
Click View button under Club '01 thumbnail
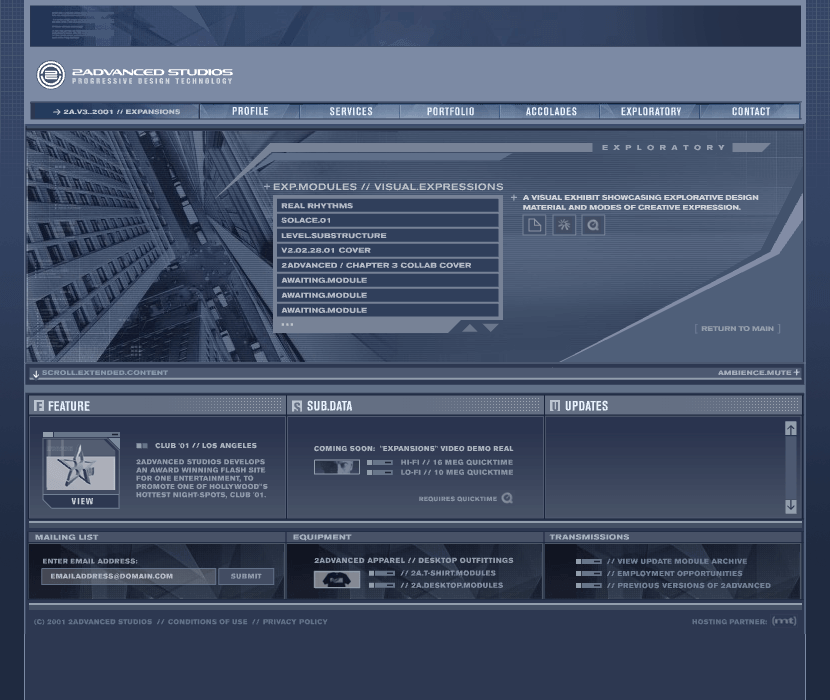[82, 501]
